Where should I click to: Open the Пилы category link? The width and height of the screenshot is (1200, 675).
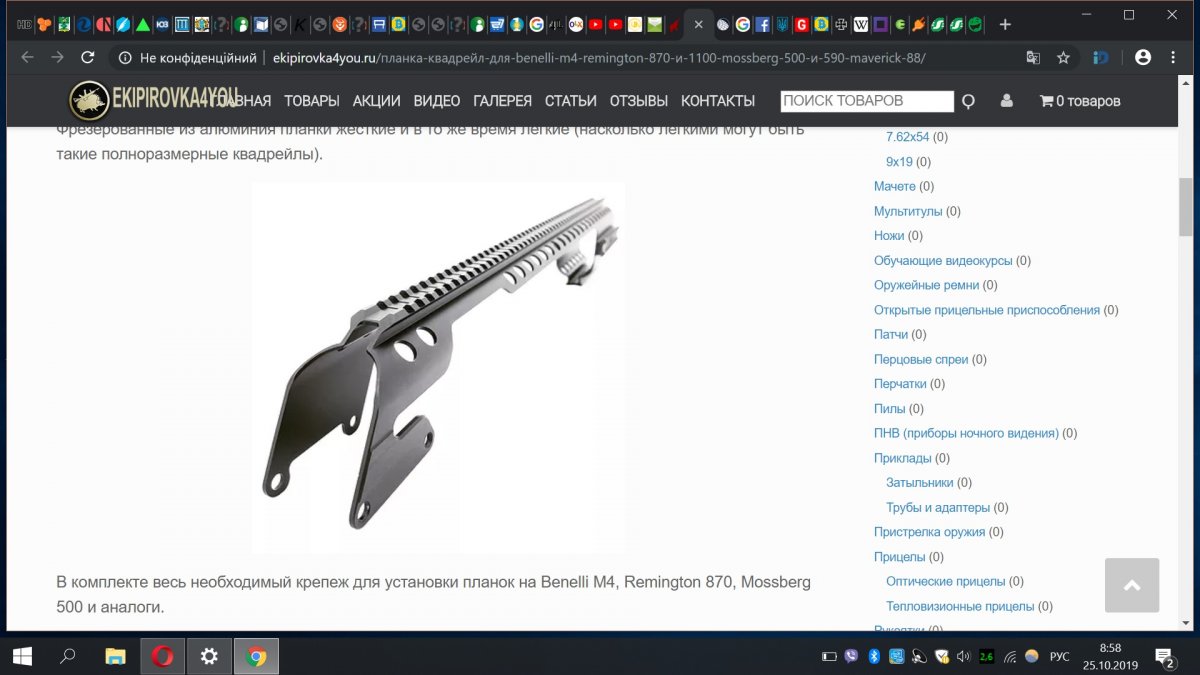tap(890, 409)
